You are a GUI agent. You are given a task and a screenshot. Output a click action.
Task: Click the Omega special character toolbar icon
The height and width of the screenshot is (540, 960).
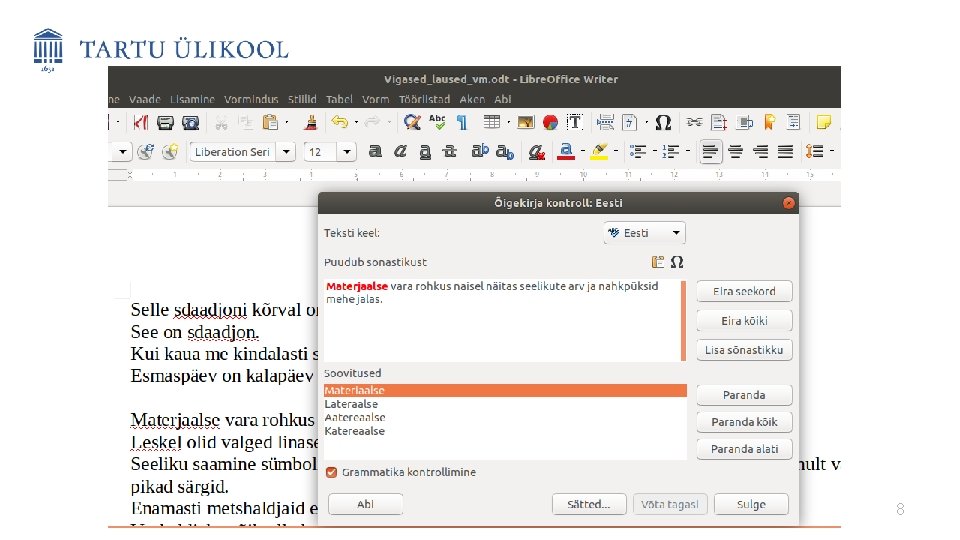(663, 122)
